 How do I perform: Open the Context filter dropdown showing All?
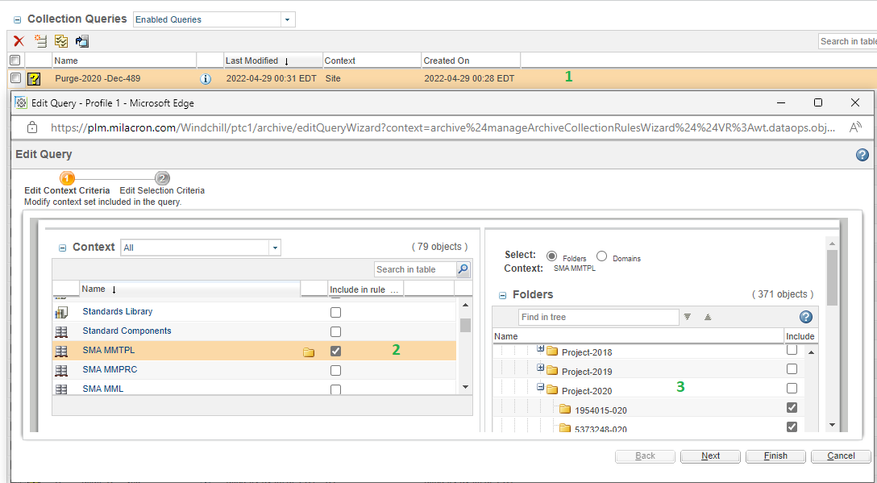(x=274, y=247)
